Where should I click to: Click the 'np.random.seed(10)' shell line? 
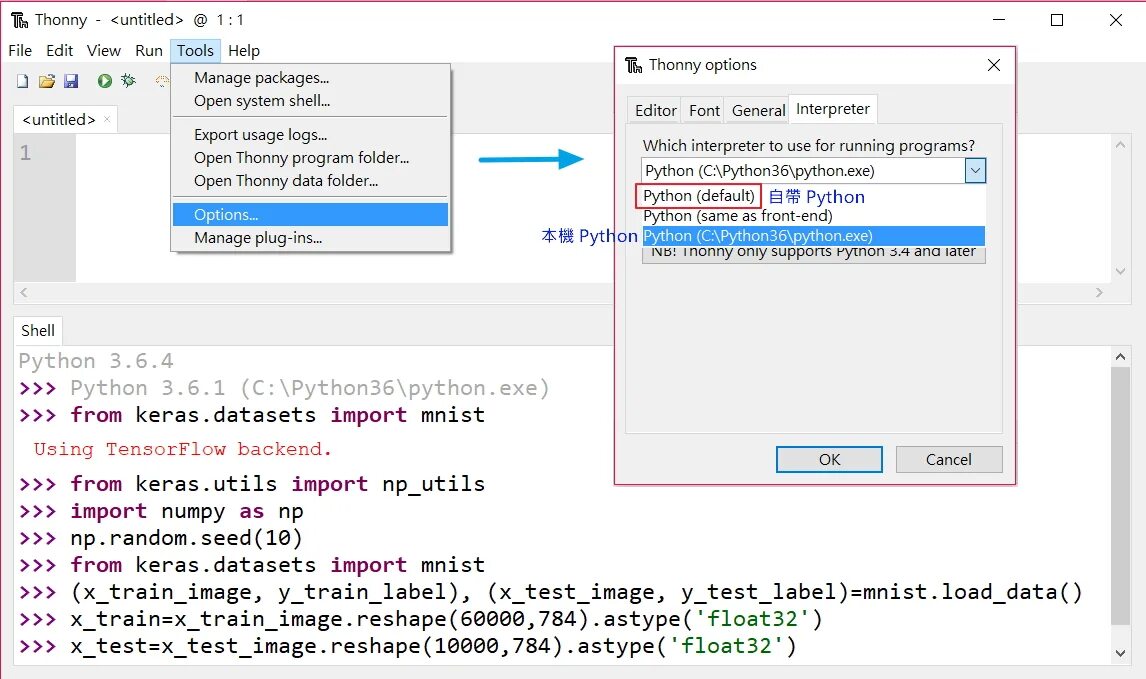click(186, 538)
